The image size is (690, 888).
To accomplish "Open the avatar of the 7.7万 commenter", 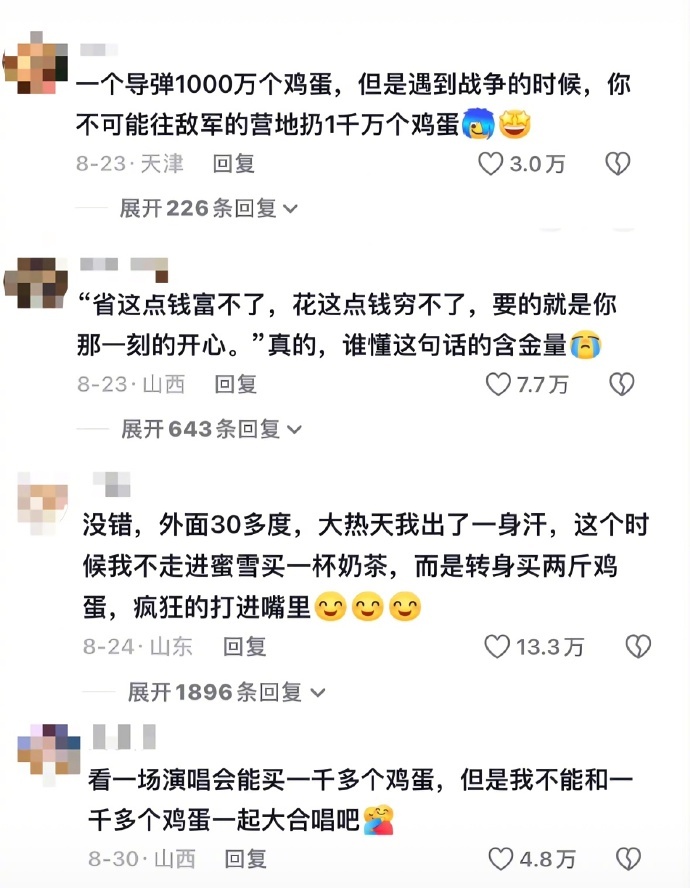I will point(36,283).
